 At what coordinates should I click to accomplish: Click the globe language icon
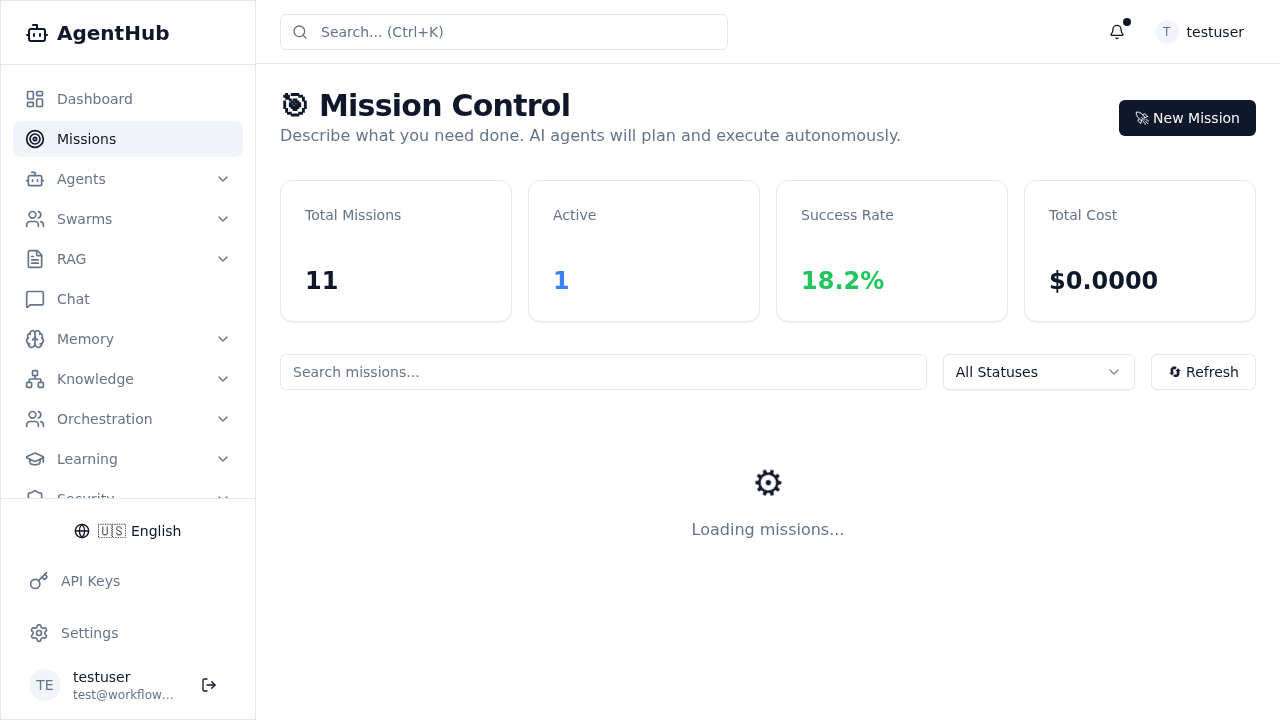[81, 531]
